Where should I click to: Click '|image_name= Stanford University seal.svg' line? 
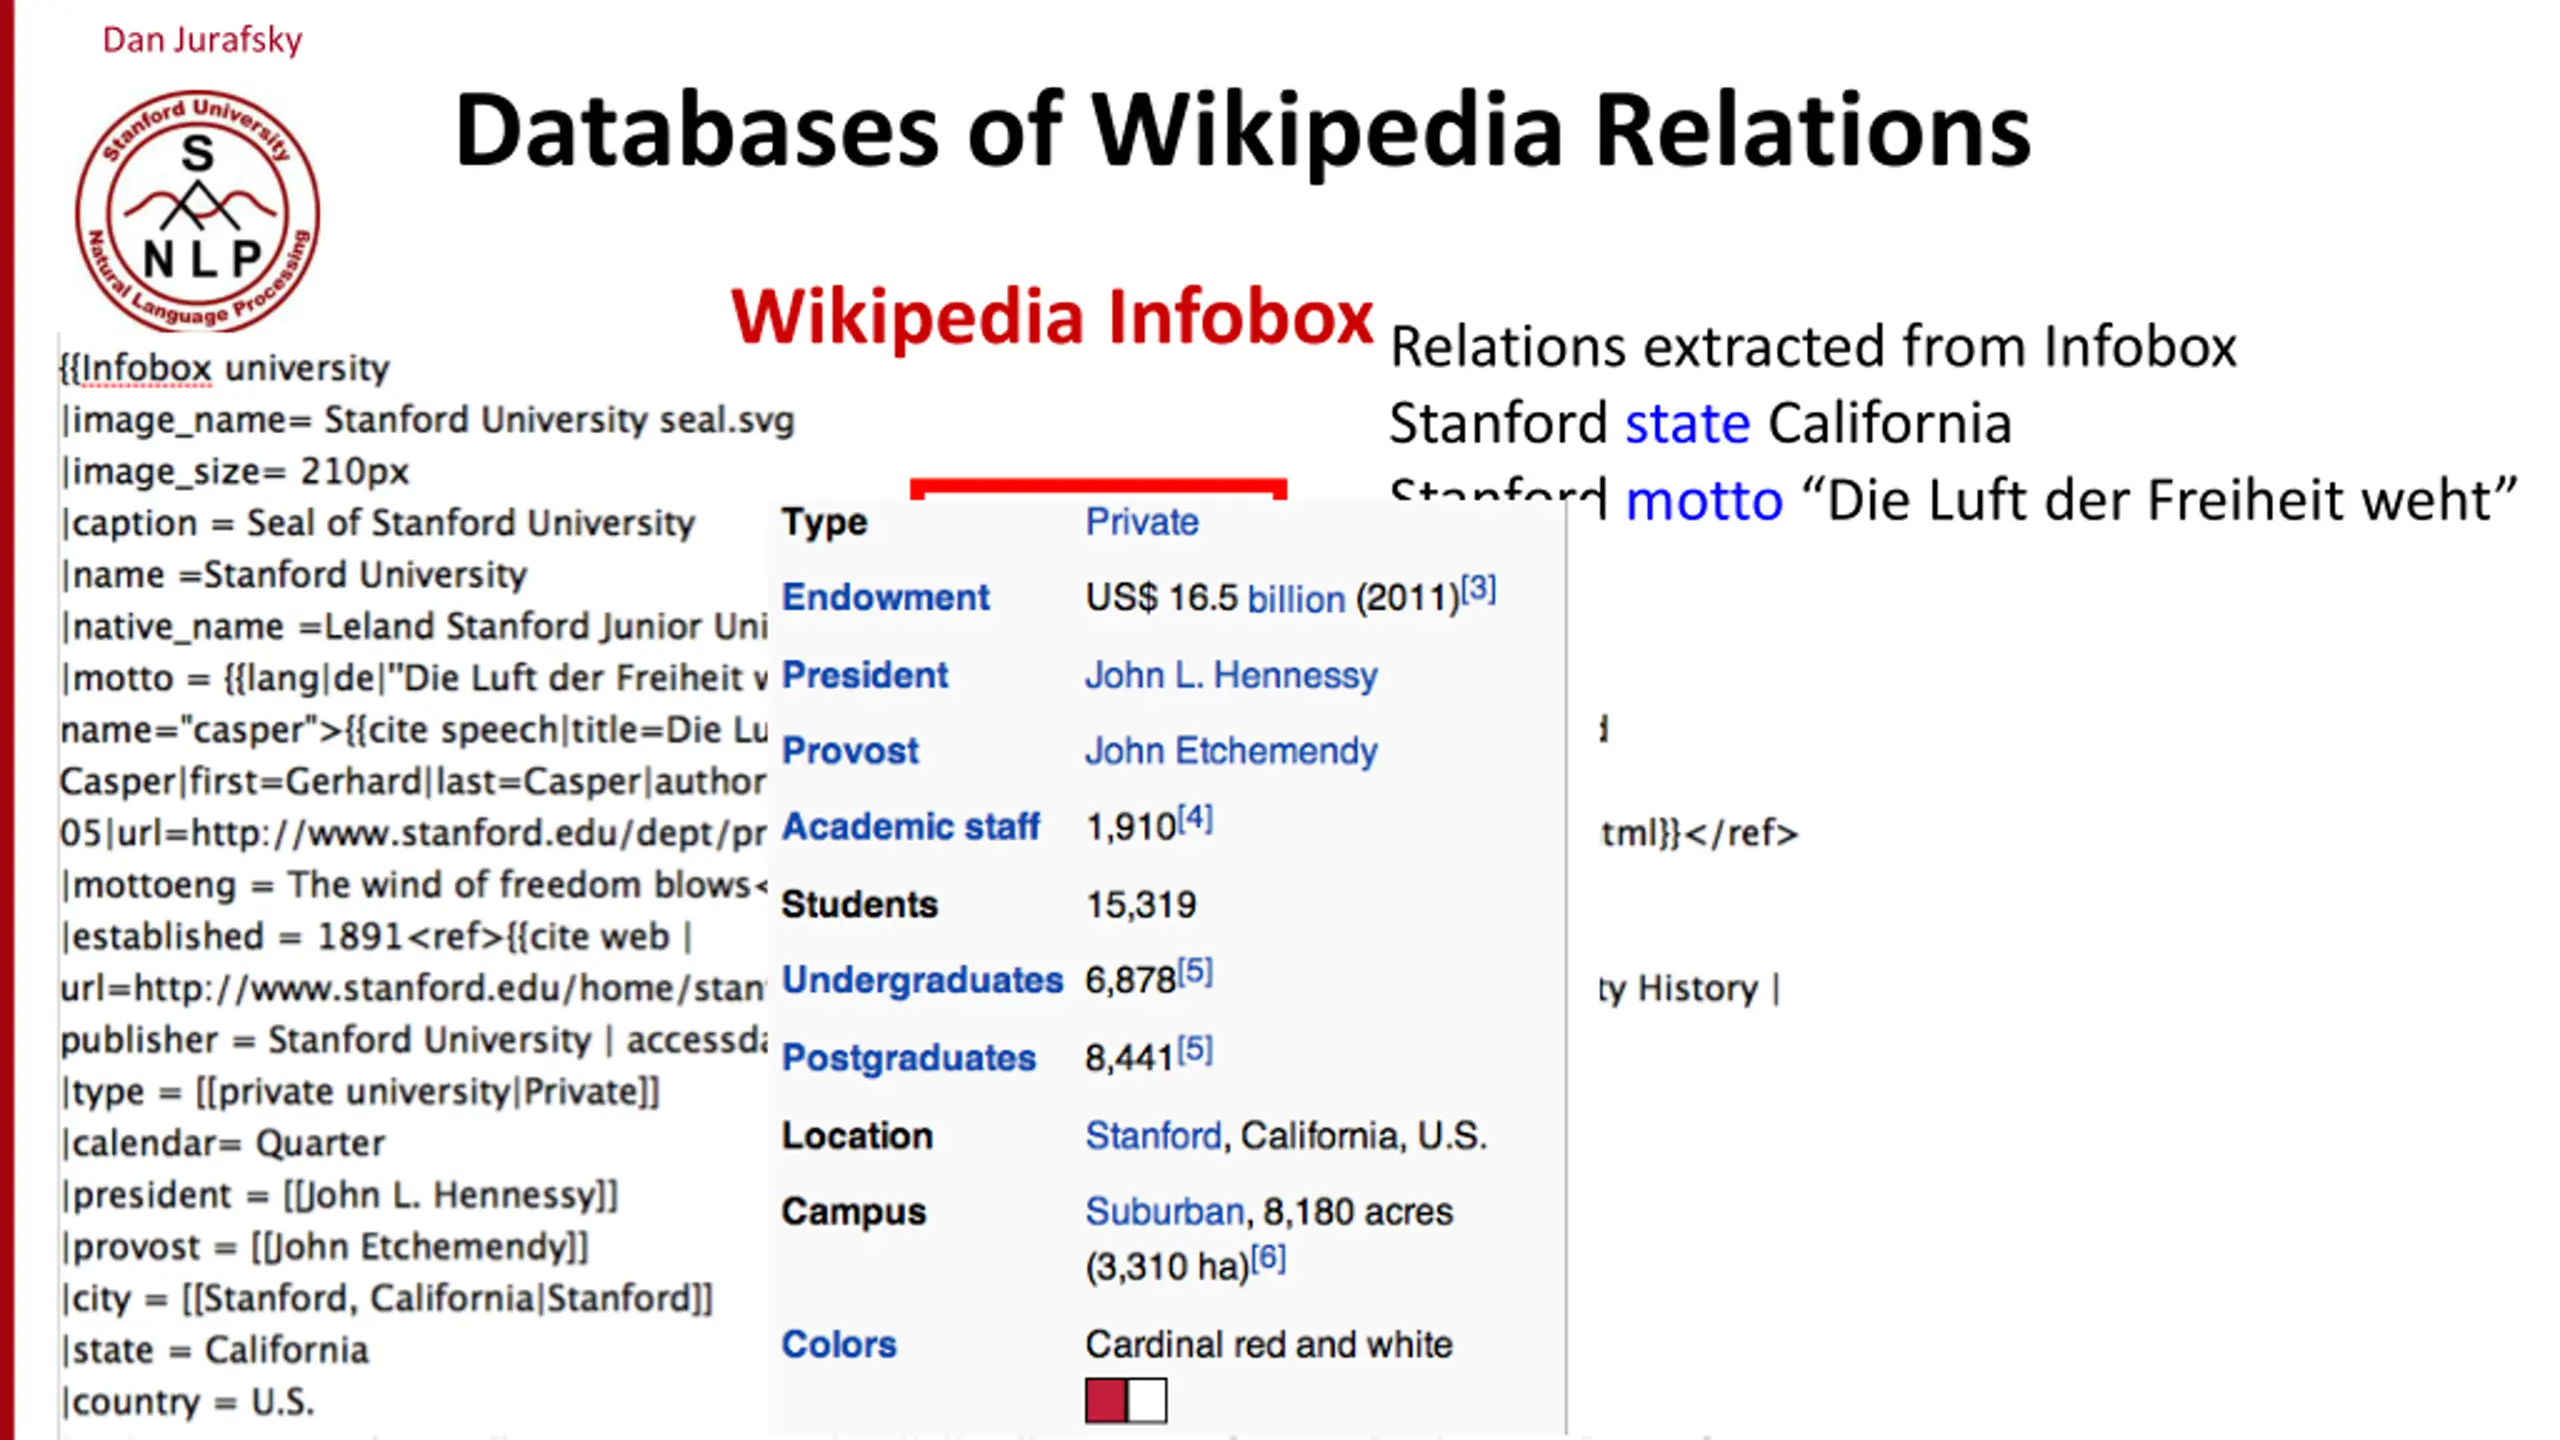tap(428, 420)
